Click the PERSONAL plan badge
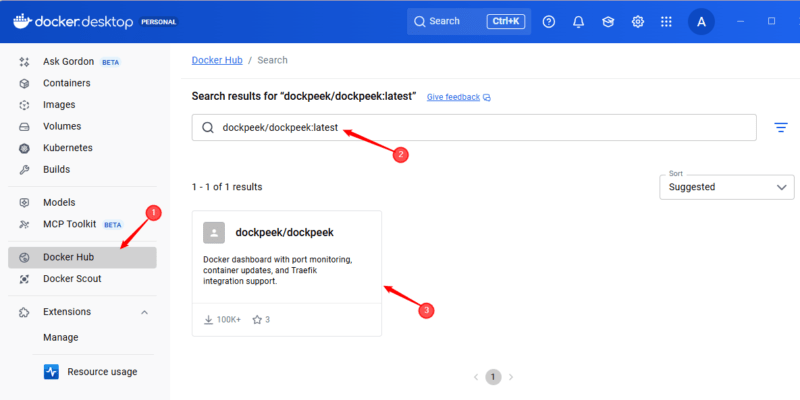Screen dimensions: 800x400 pos(159,22)
